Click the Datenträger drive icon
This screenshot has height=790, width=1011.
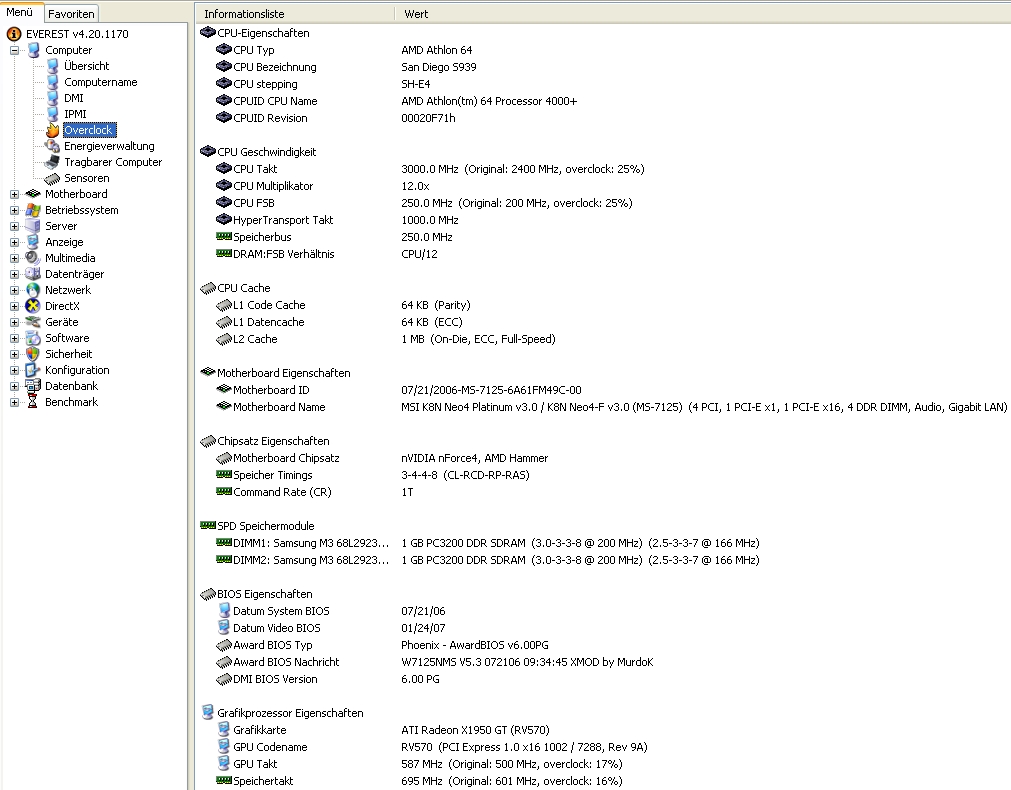click(x=33, y=274)
